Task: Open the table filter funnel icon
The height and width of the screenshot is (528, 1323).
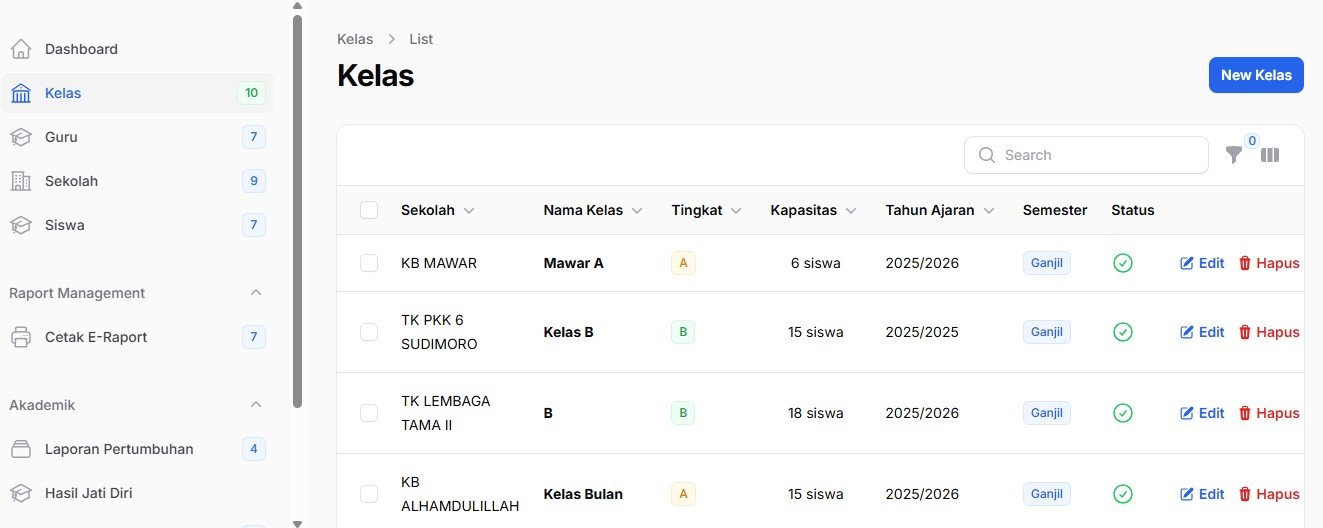Action: pos(1234,156)
